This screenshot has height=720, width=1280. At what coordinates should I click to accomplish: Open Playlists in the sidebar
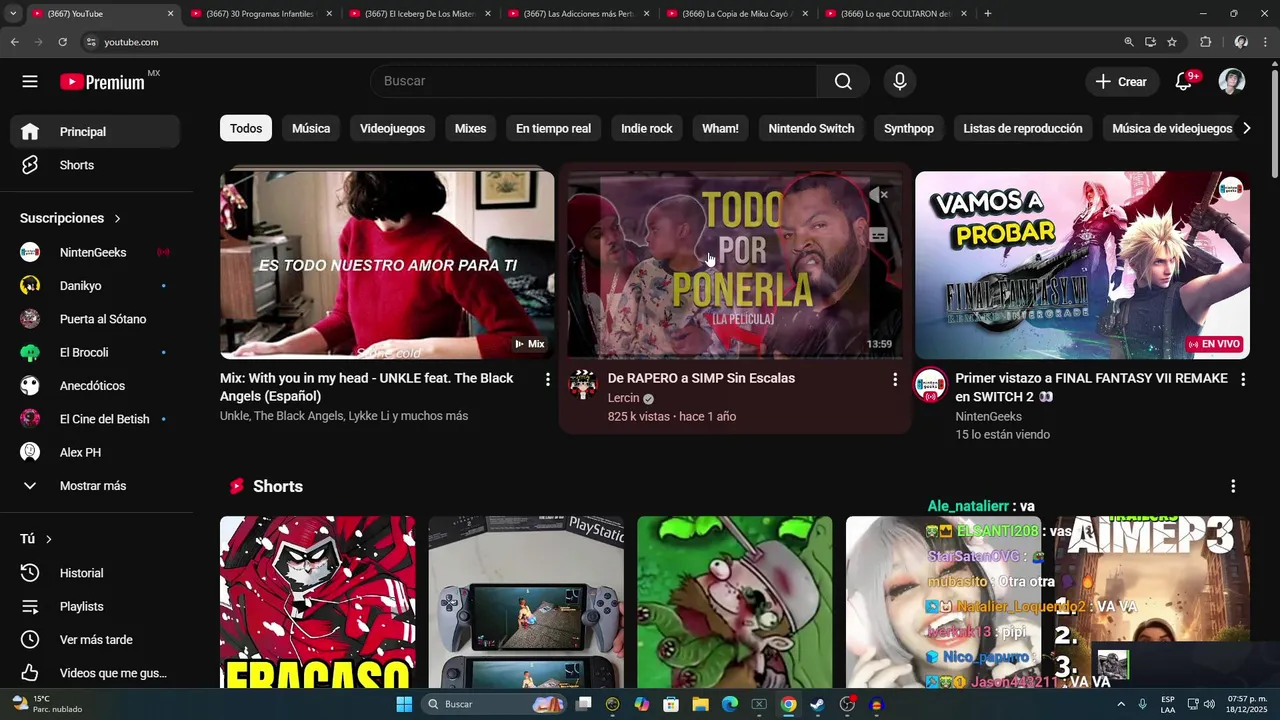(95, 606)
